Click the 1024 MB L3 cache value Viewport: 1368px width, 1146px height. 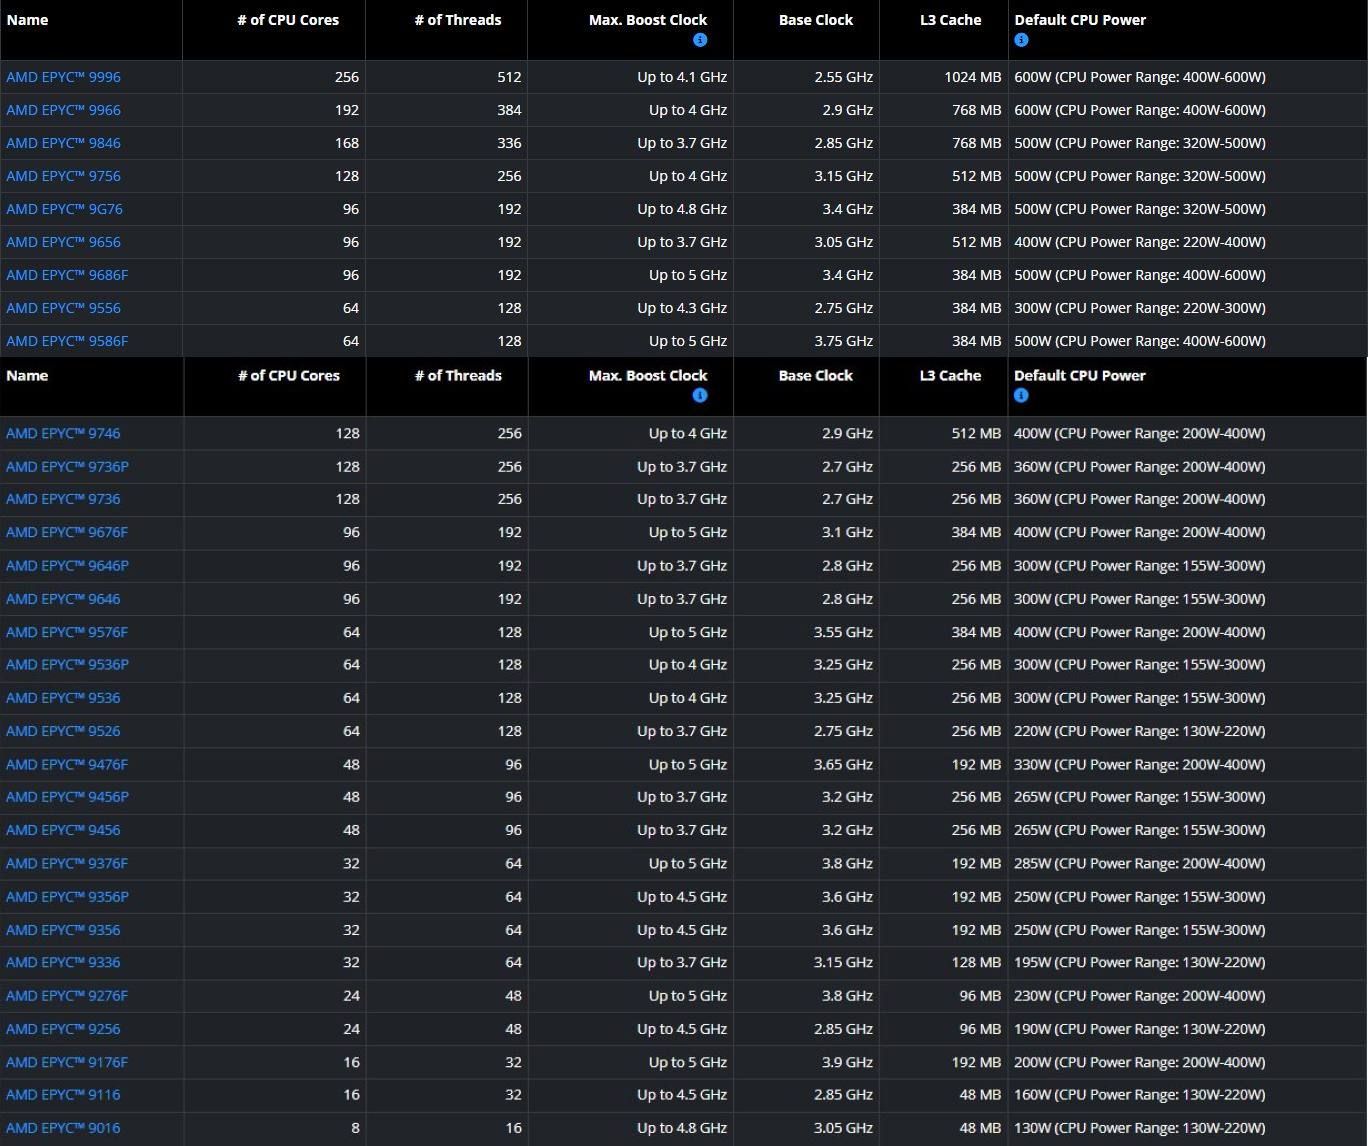tap(972, 77)
